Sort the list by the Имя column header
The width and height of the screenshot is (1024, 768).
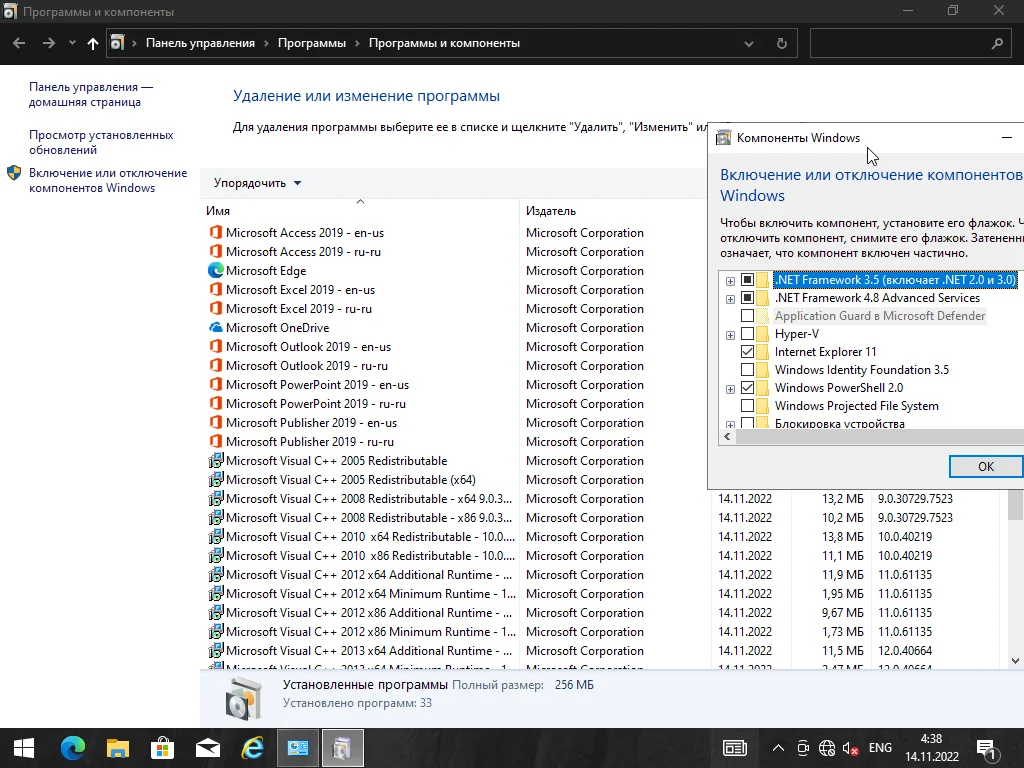(x=218, y=211)
